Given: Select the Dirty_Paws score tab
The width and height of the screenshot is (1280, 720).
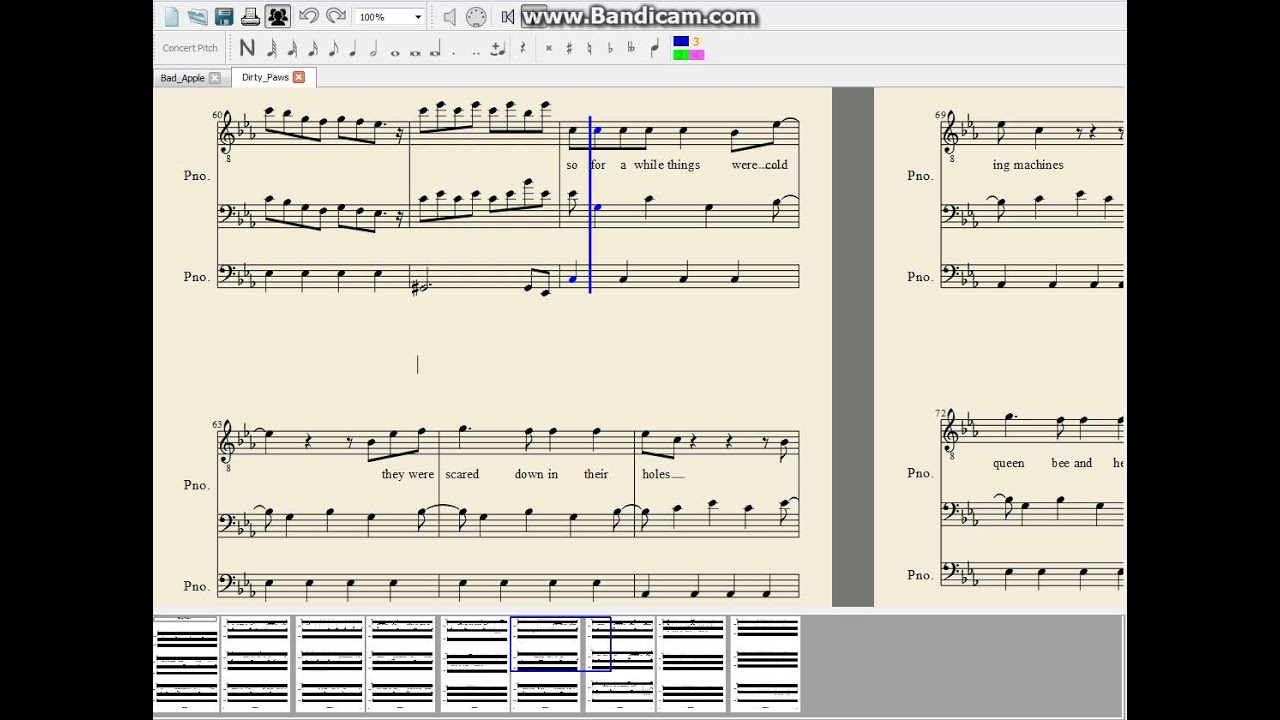Looking at the screenshot, I should (x=265, y=77).
